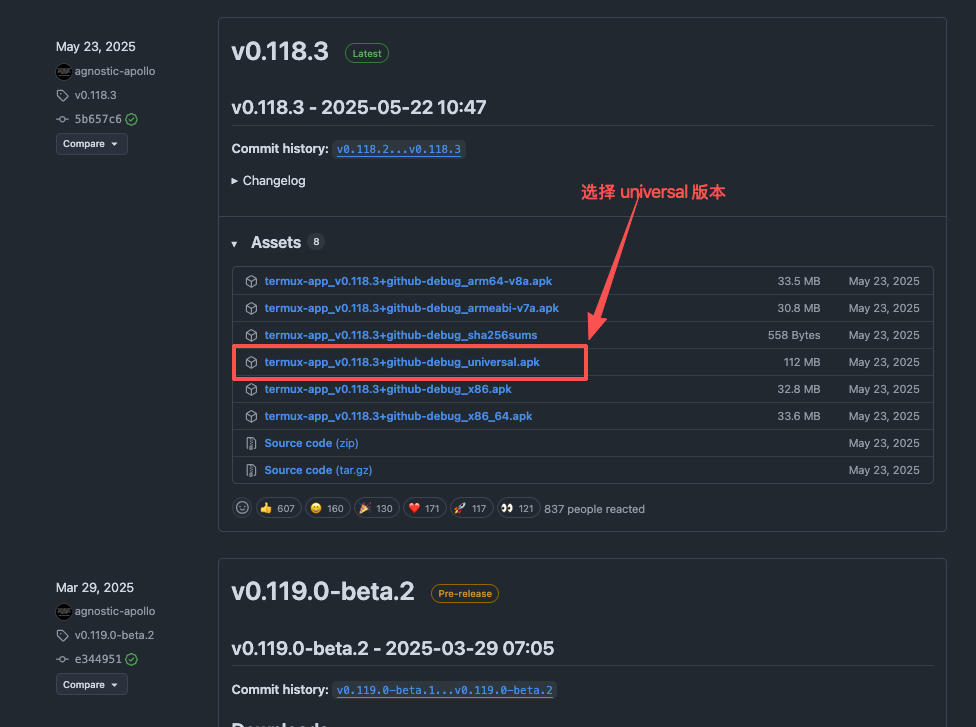The width and height of the screenshot is (976, 727).
Task: Download Source code (zip)
Action: click(311, 443)
